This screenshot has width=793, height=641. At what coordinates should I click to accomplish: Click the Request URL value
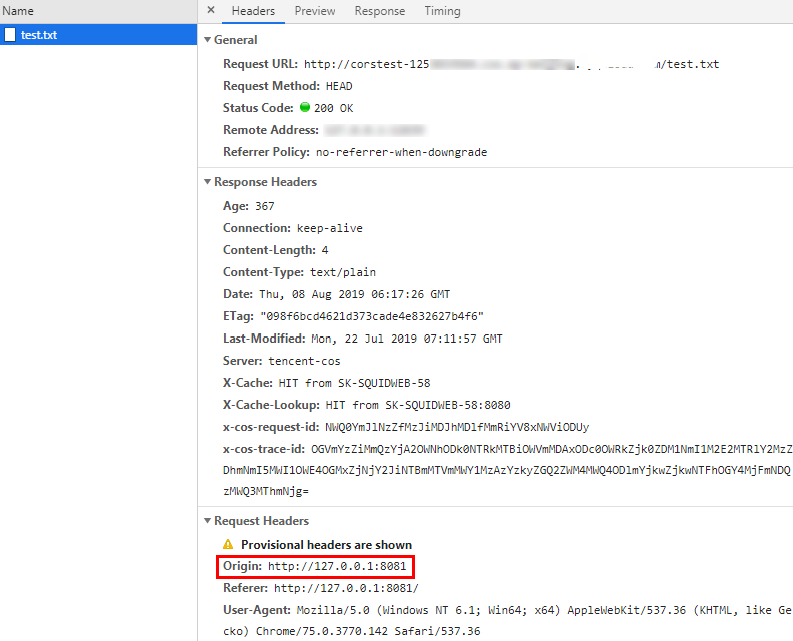[510, 64]
